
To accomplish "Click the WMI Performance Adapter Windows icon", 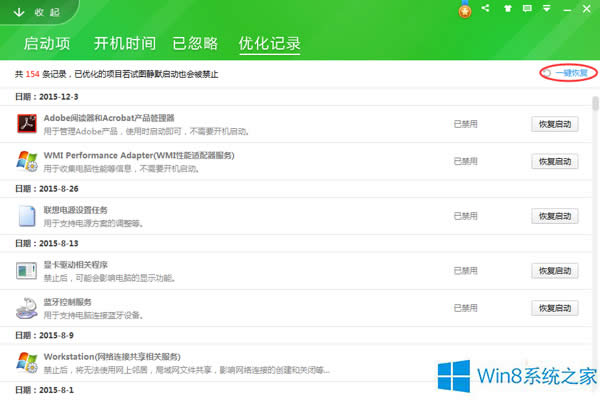I will [27, 161].
